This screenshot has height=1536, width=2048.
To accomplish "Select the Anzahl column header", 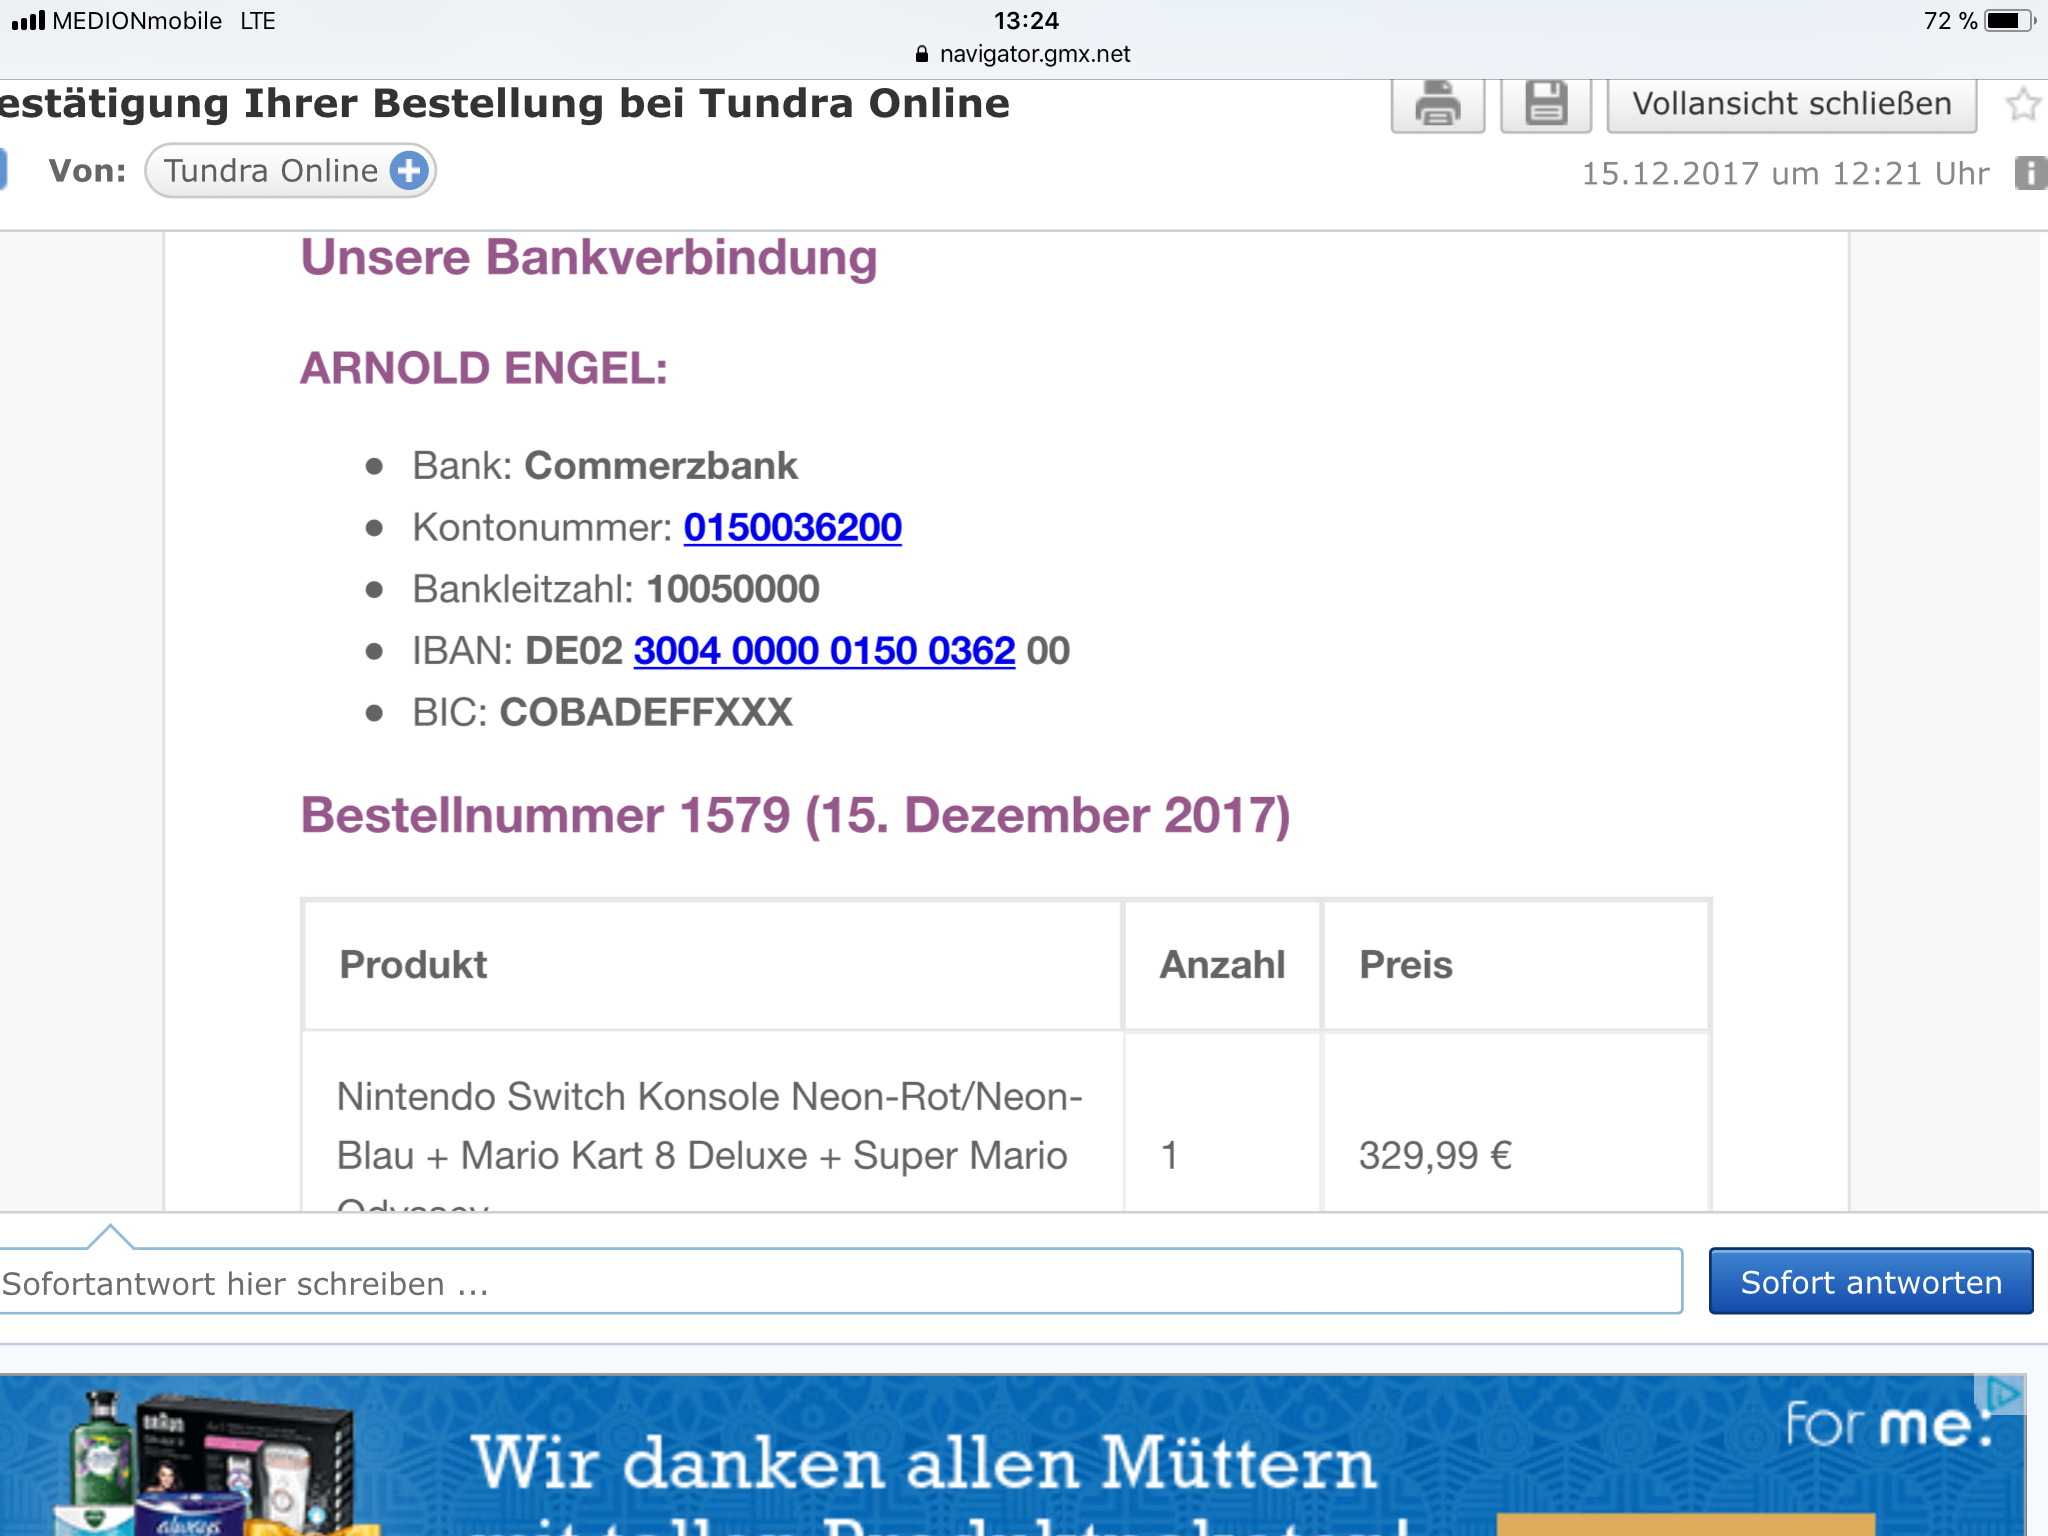I will pyautogui.click(x=1222, y=965).
